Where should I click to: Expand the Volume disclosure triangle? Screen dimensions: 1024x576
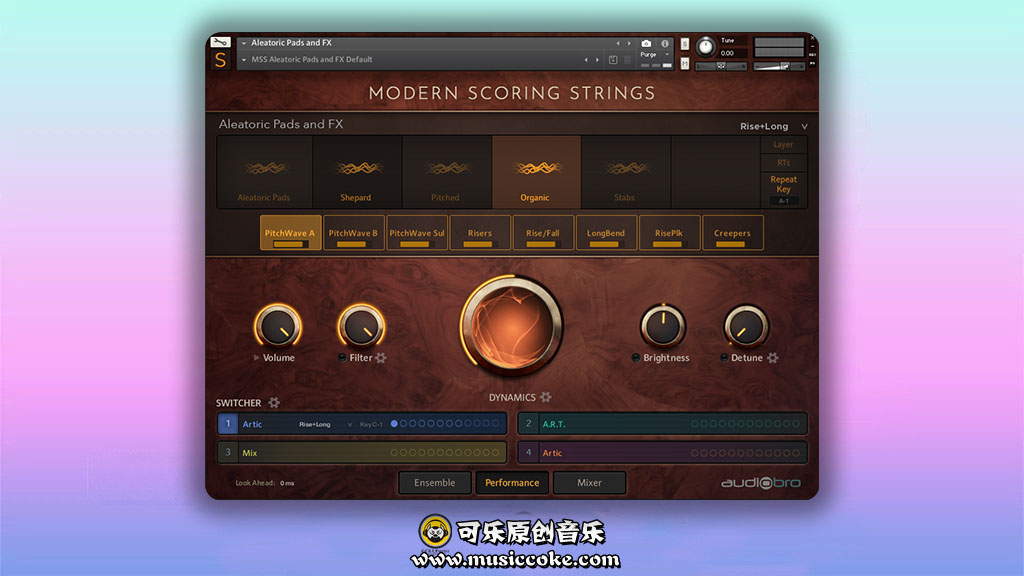(257, 358)
